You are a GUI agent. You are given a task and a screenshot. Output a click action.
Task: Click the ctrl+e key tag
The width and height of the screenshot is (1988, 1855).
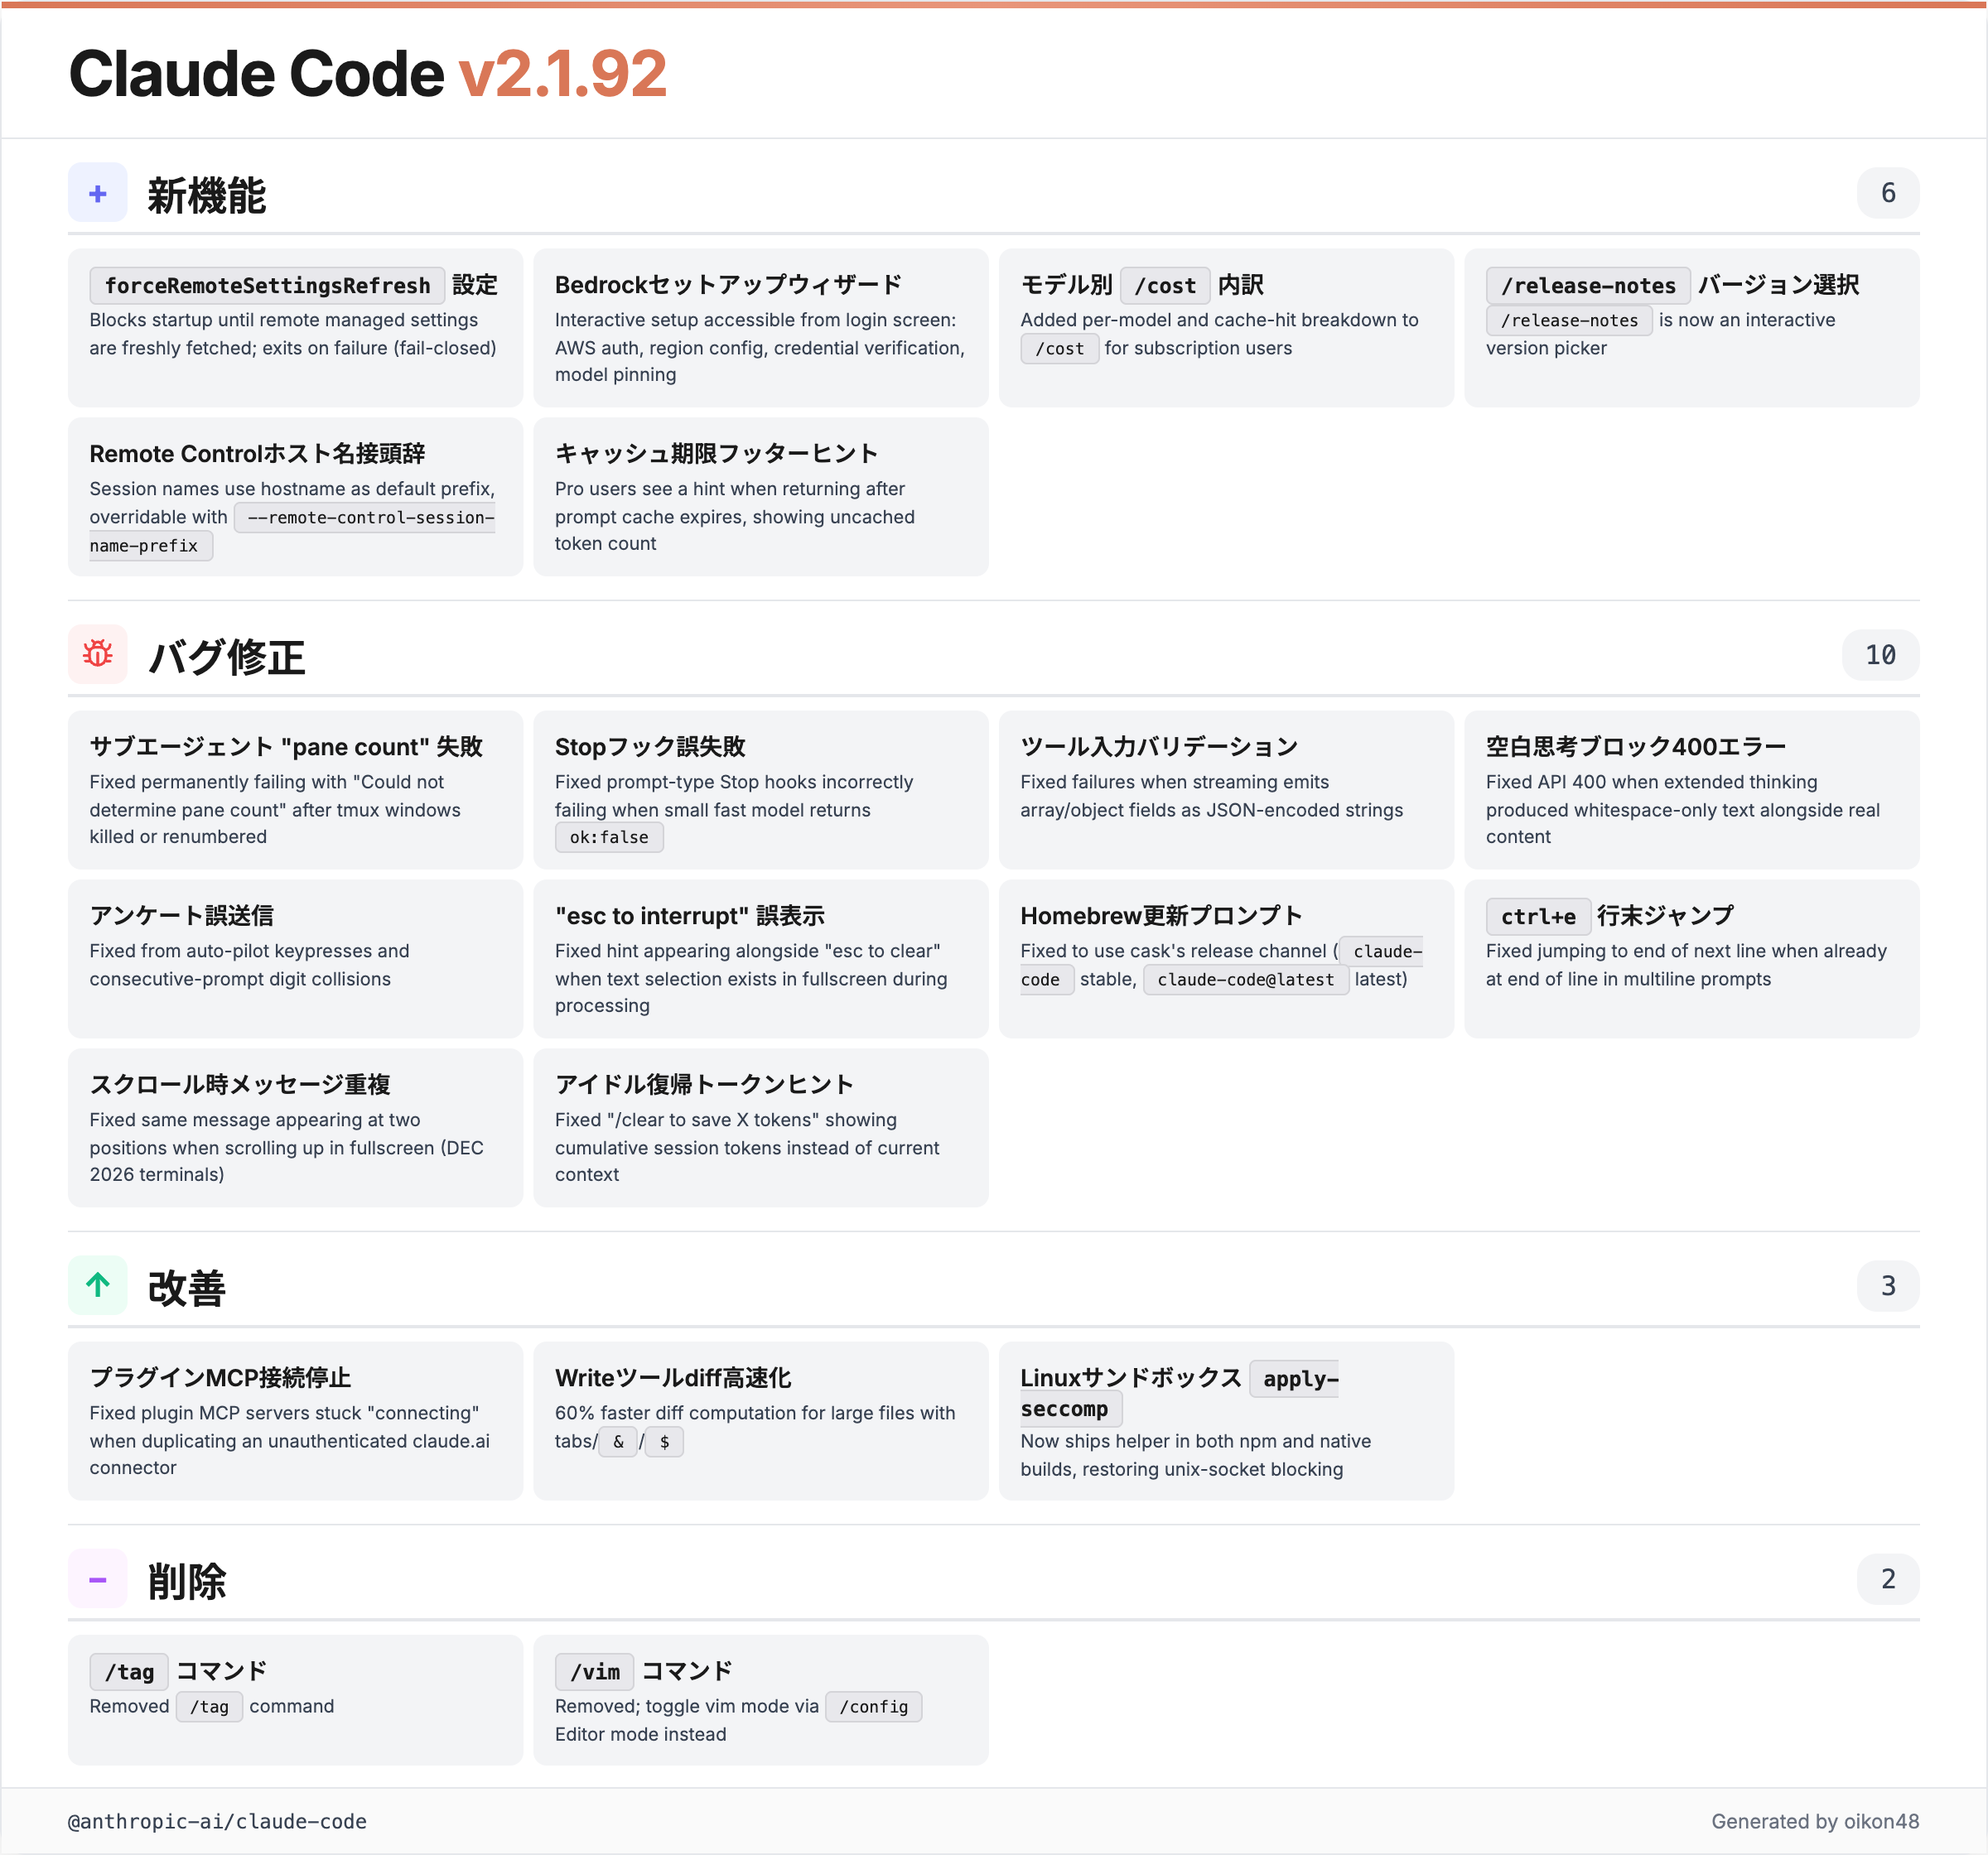coord(1537,917)
